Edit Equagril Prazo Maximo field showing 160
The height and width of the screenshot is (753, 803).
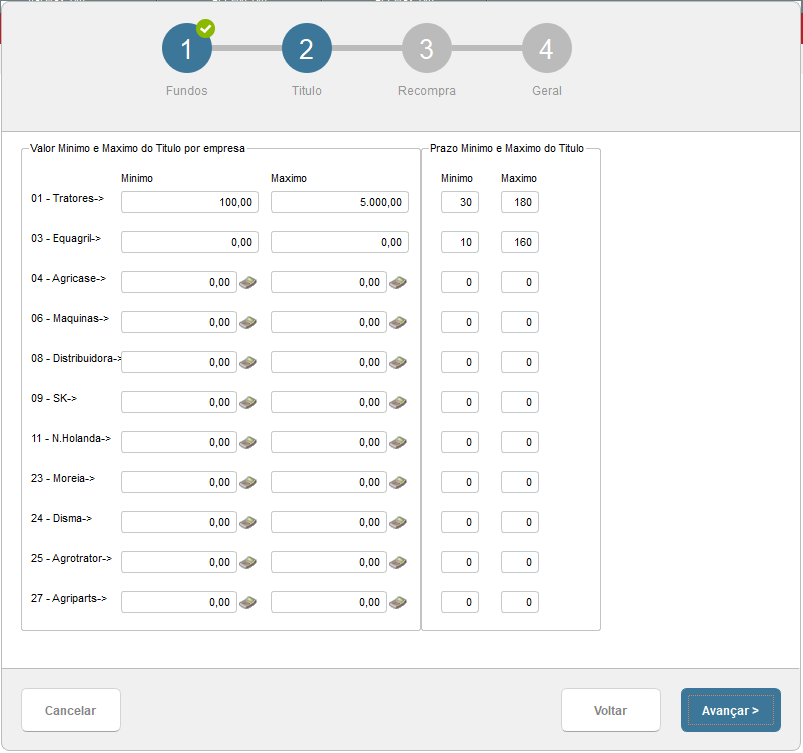[x=520, y=242]
